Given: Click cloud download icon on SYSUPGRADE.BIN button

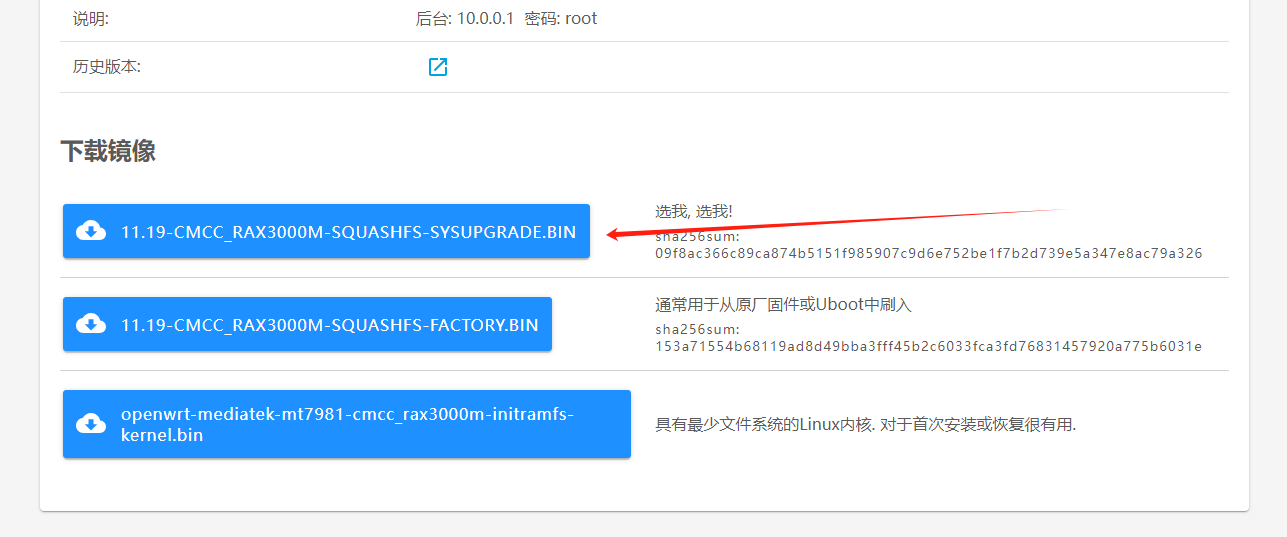Looking at the screenshot, I should point(91,232).
